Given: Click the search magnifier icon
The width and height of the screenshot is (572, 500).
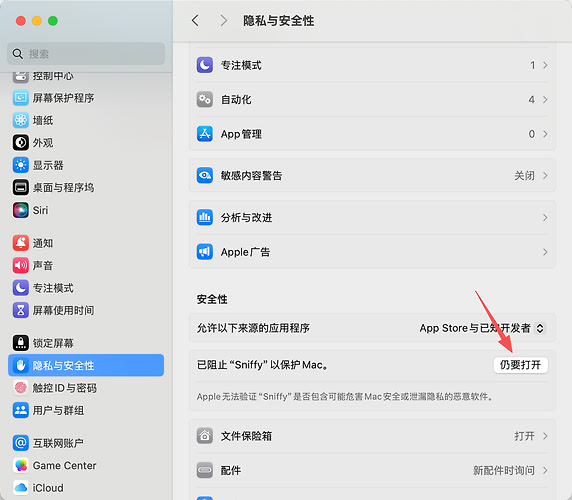Looking at the screenshot, I should click(18, 54).
